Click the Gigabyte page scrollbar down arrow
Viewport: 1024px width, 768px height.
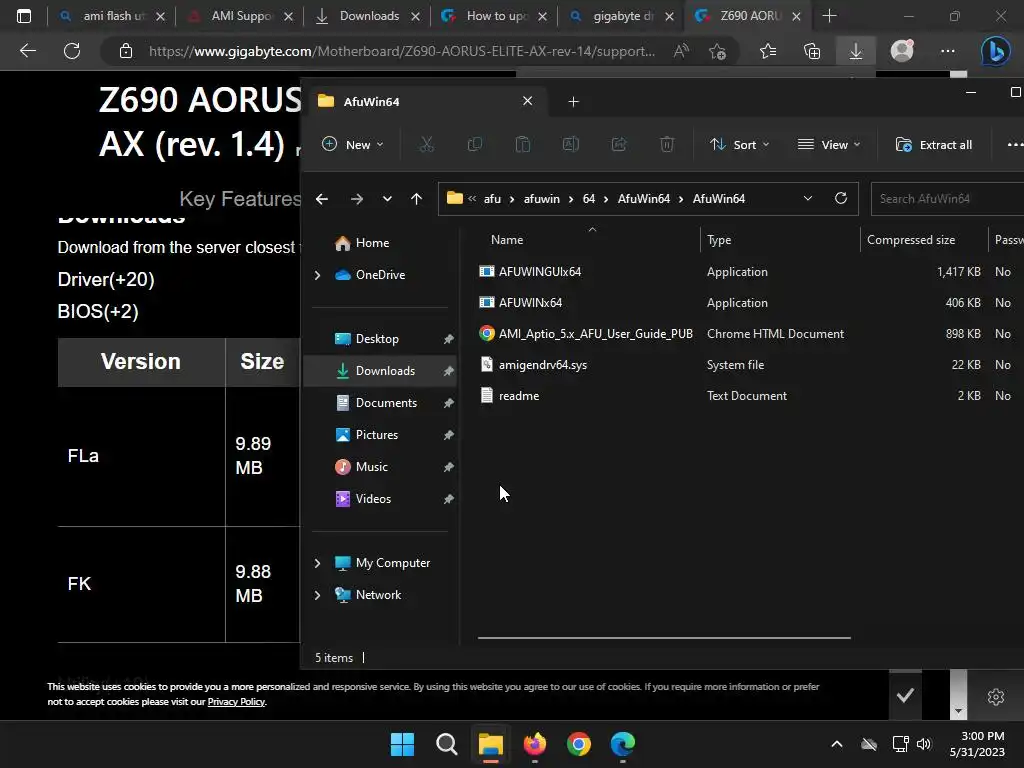pyautogui.click(x=958, y=711)
